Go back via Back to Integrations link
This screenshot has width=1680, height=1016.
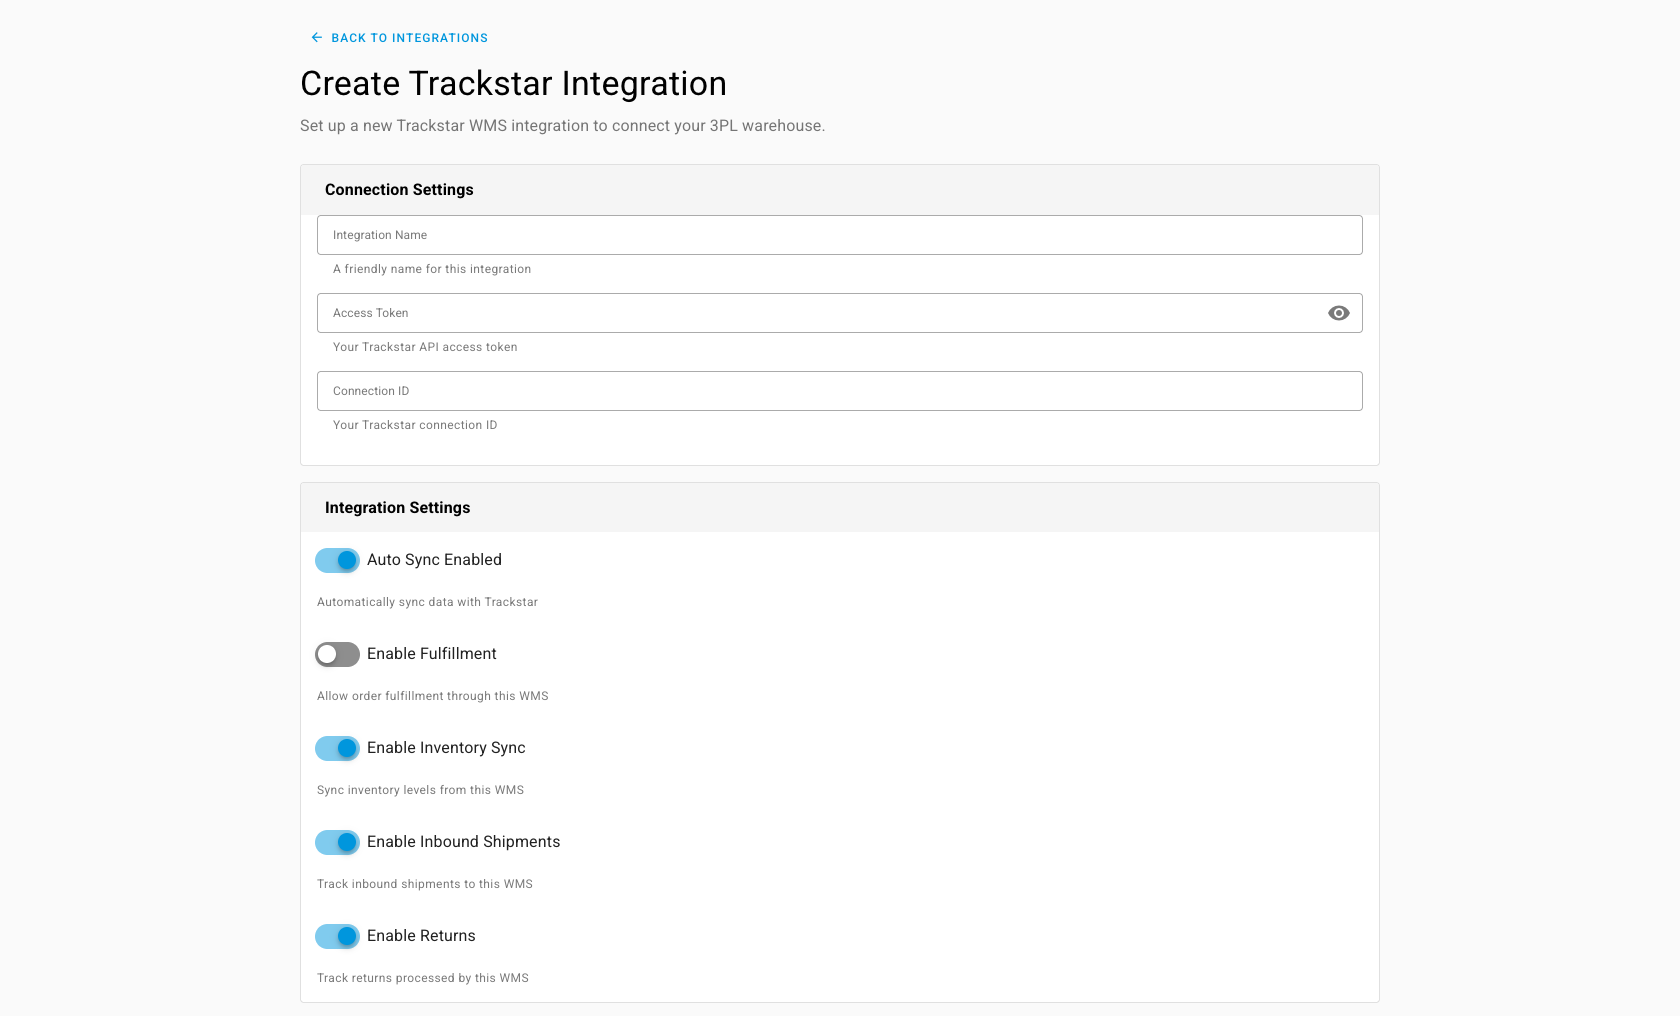pyautogui.click(x=399, y=38)
